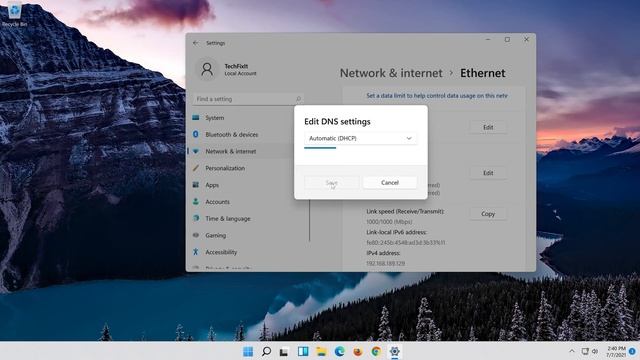Select Network & internet in sidebar
Image resolution: width=640 pixels, height=360 pixels.
click(x=231, y=151)
